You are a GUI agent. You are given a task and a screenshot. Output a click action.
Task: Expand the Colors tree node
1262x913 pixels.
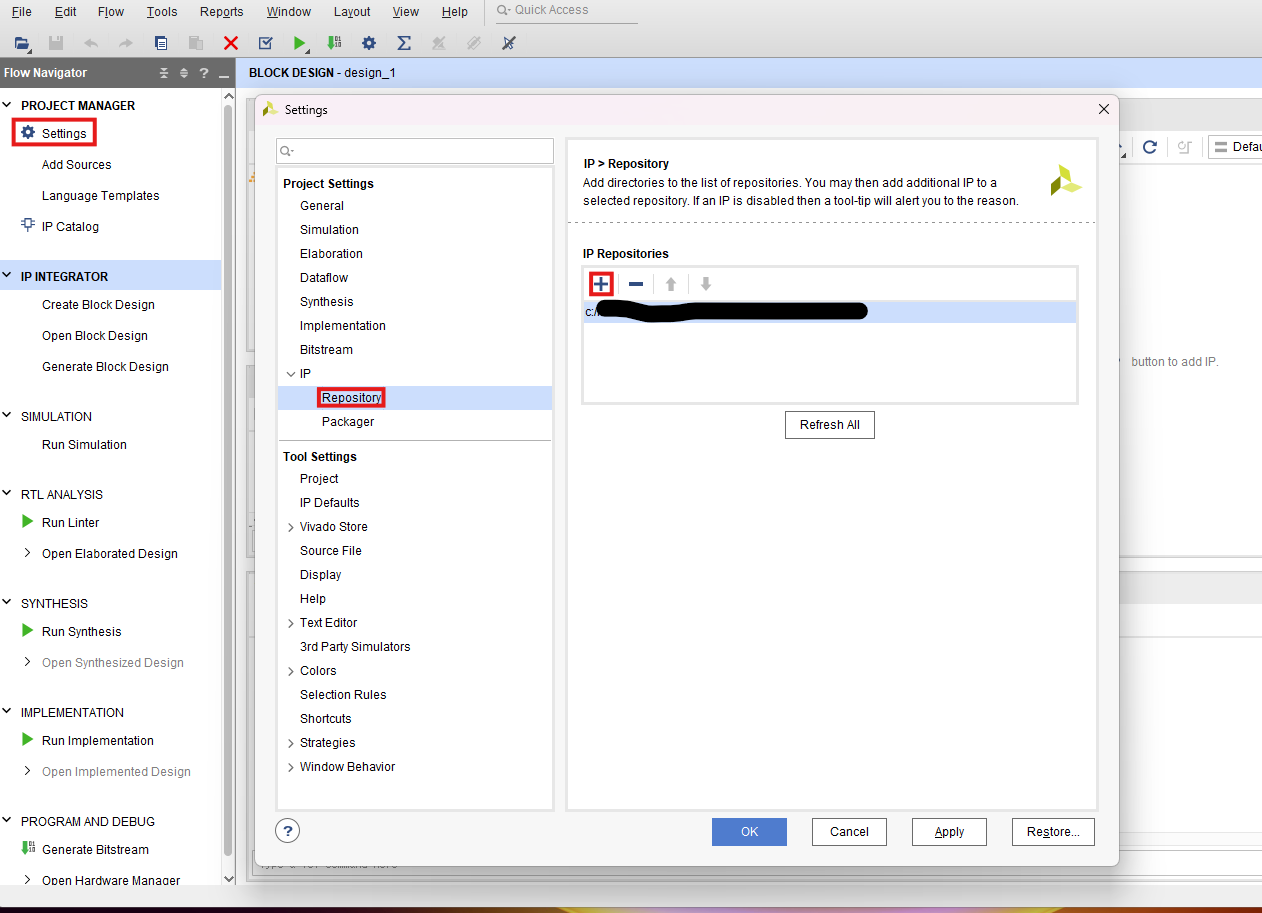290,671
